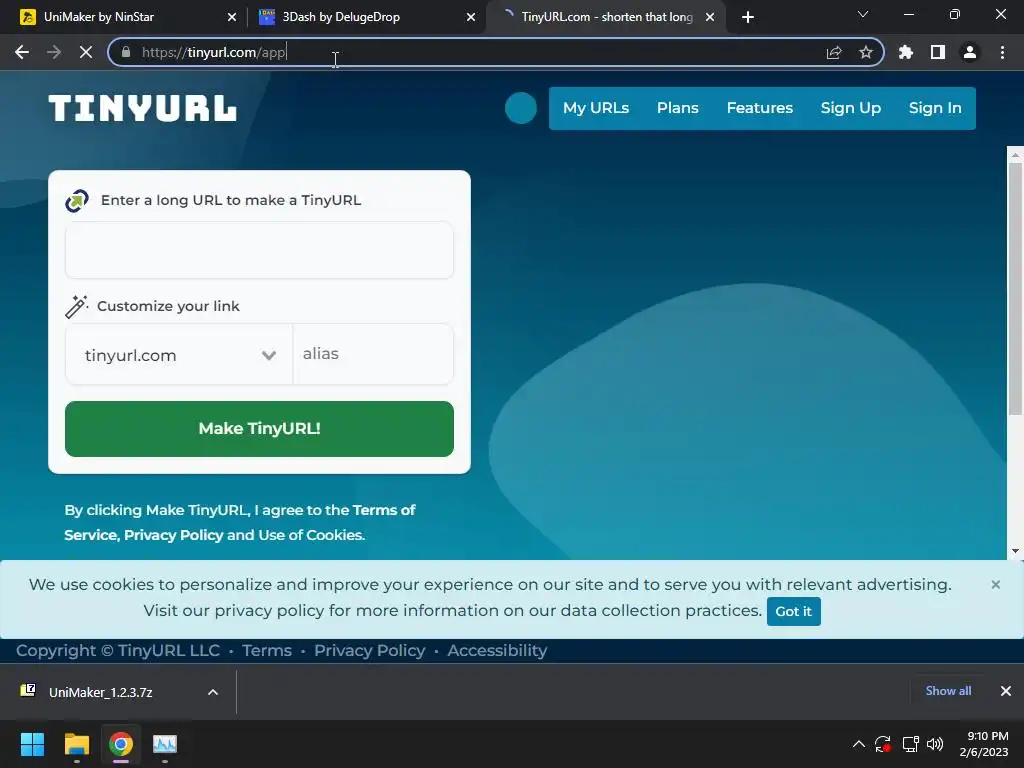Click the magic wand customize icon
Viewport: 1024px width, 768px height.
click(76, 306)
